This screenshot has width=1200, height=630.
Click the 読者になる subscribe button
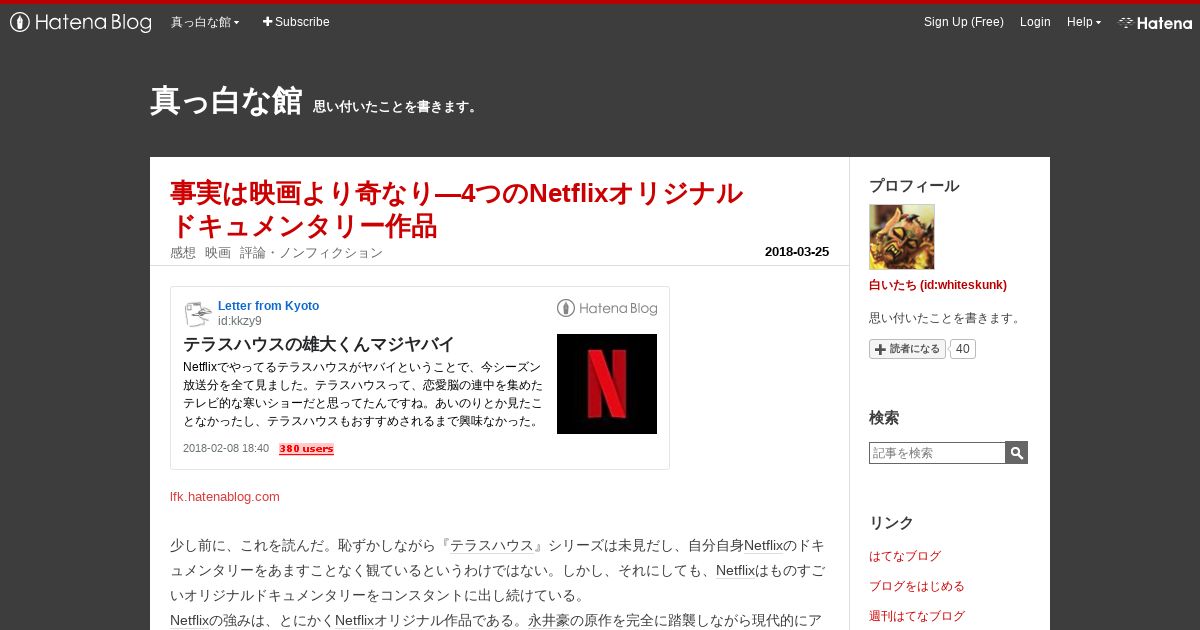[907, 349]
